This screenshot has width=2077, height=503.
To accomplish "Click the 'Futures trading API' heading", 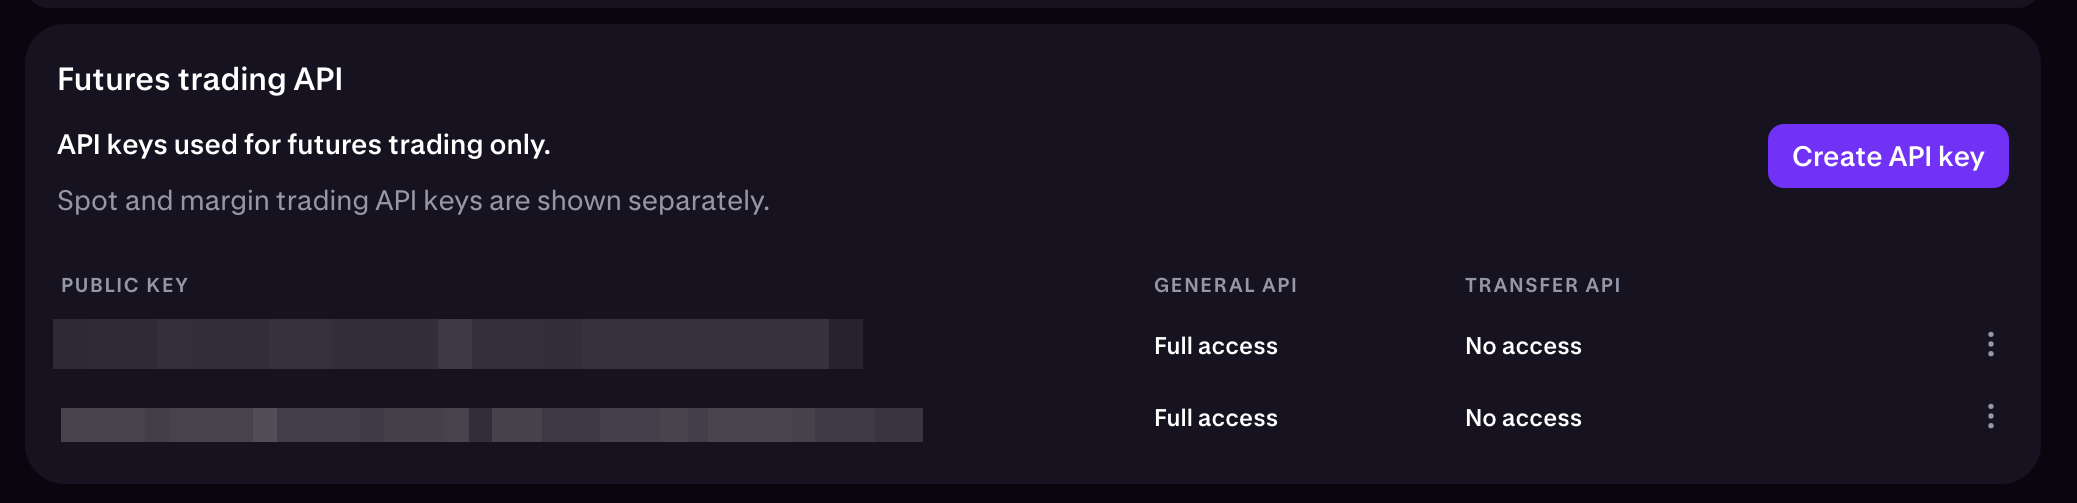I will coord(200,79).
